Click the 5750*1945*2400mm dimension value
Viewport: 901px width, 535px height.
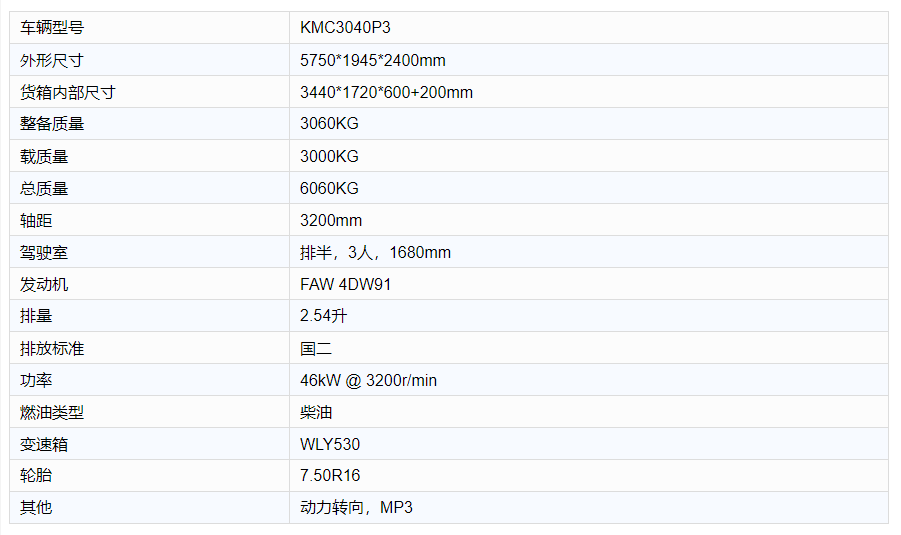[372, 60]
